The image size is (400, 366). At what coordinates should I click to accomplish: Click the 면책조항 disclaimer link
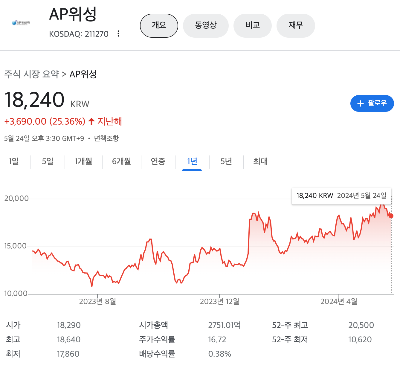pyautogui.click(x=106, y=138)
